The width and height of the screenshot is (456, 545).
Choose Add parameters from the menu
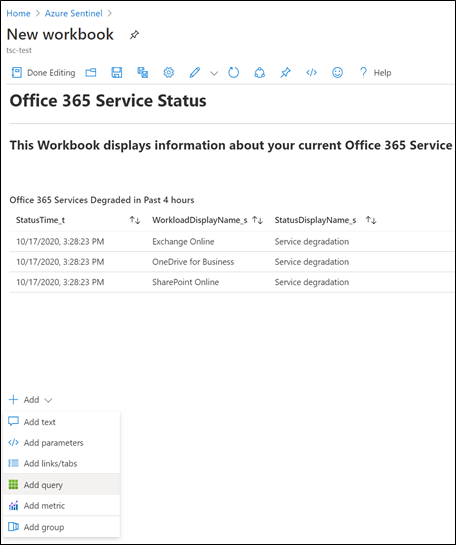pyautogui.click(x=62, y=443)
